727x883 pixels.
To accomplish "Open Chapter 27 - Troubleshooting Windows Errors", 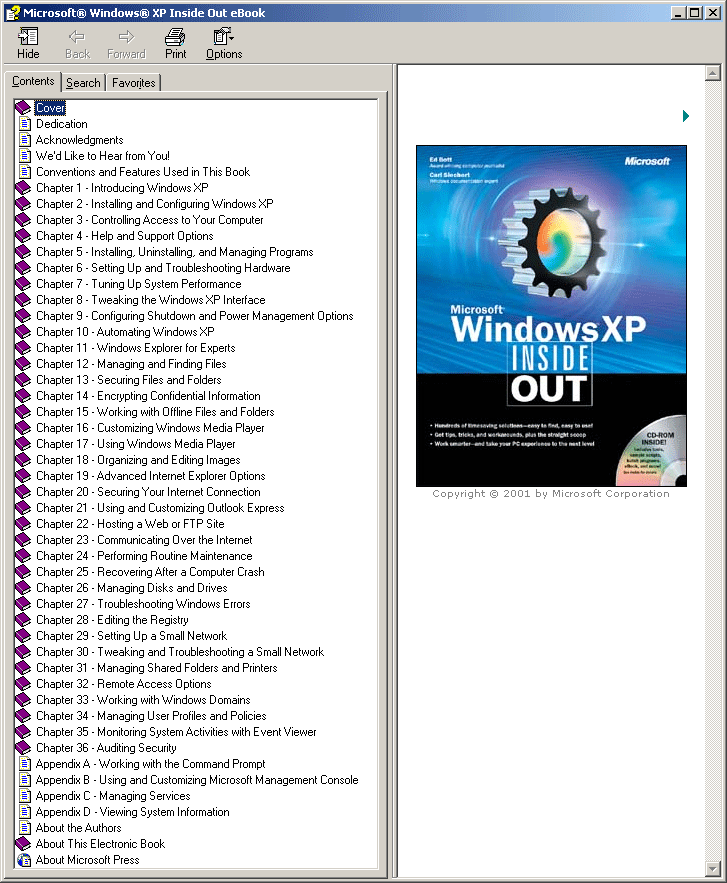I will (x=143, y=604).
